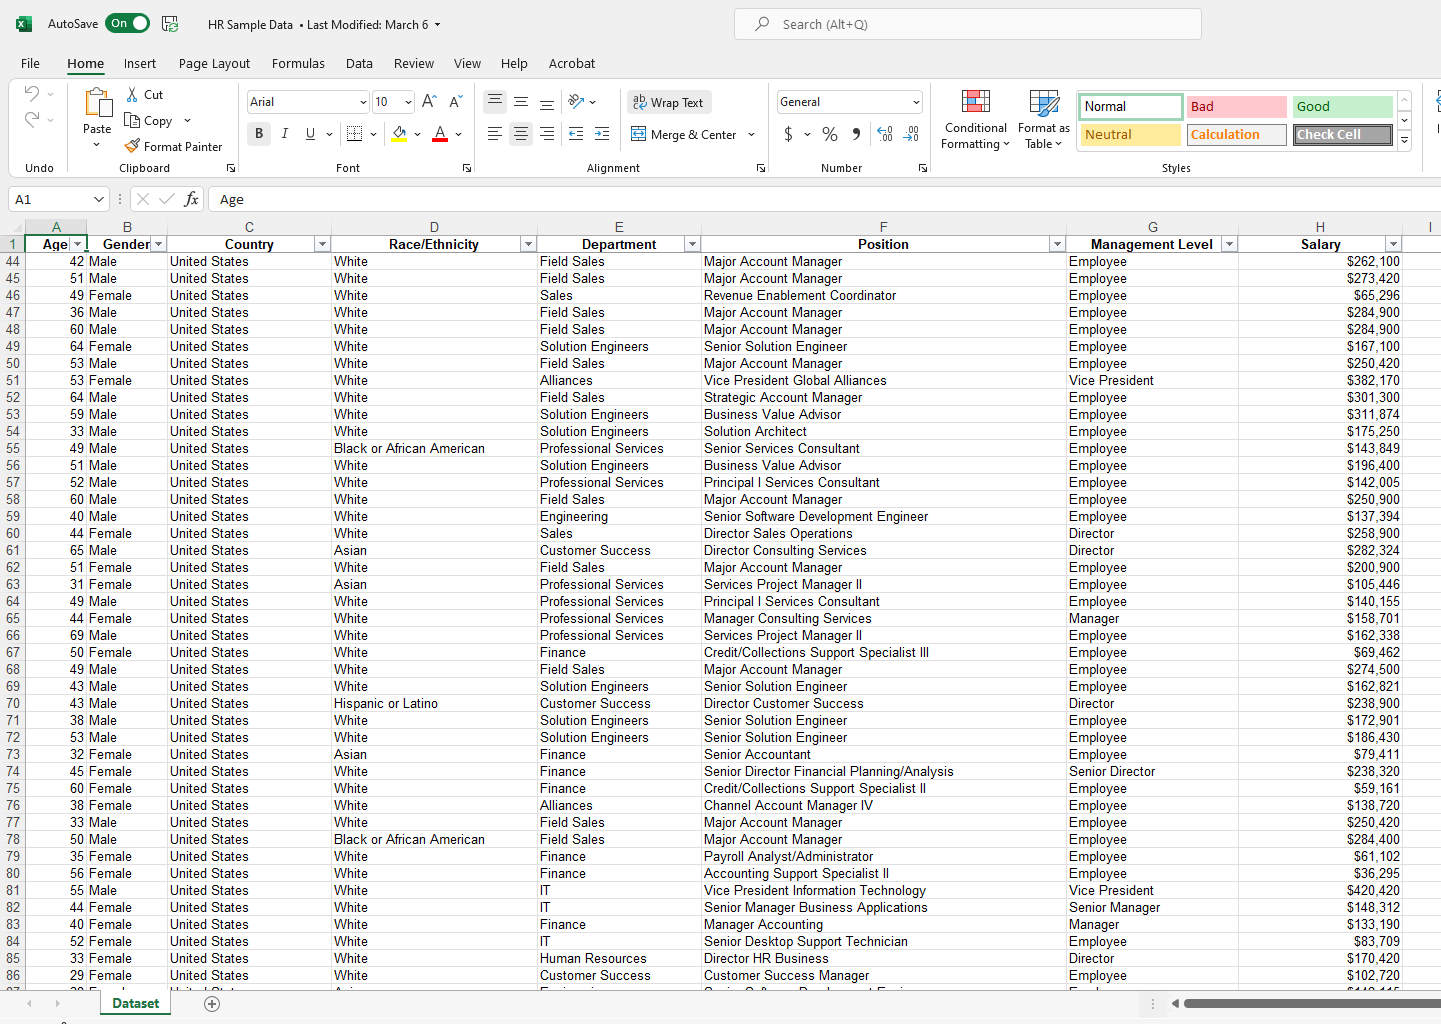The image size is (1441, 1024).
Task: Toggle Underline formatting
Action: [310, 134]
